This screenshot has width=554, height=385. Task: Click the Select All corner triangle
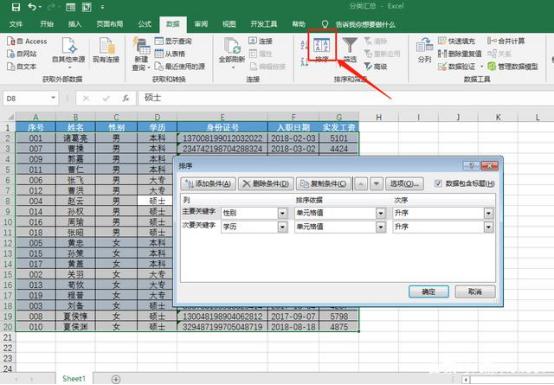(11, 117)
